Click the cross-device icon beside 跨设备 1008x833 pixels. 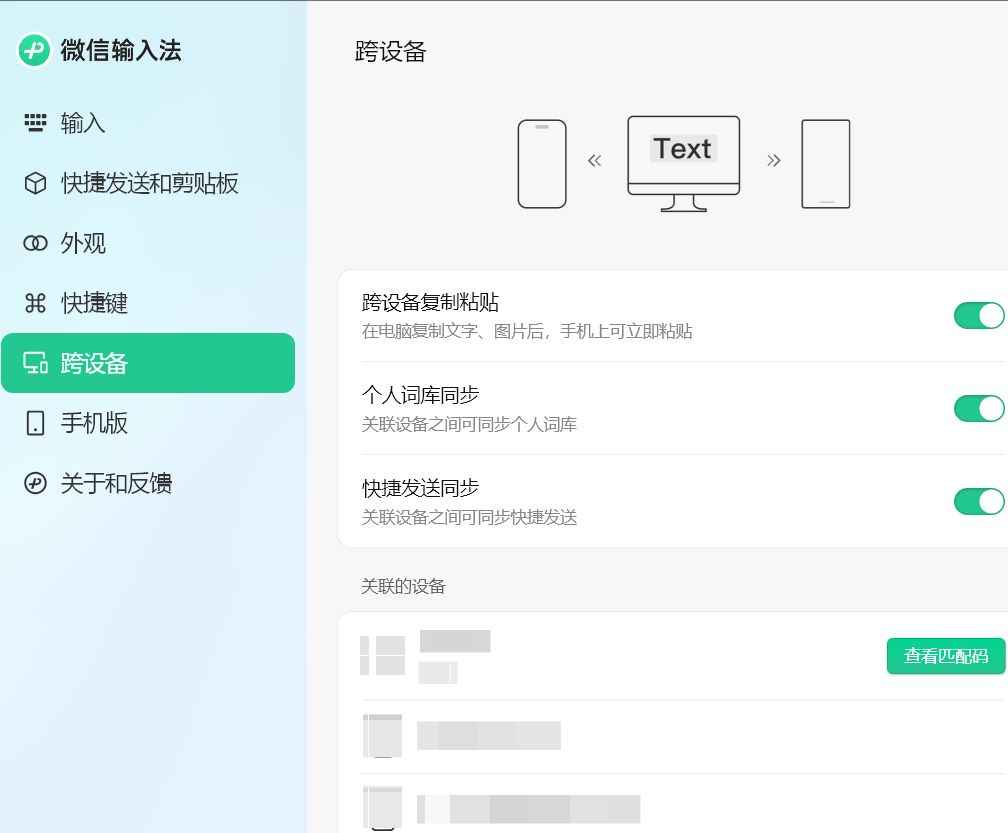(x=35, y=363)
